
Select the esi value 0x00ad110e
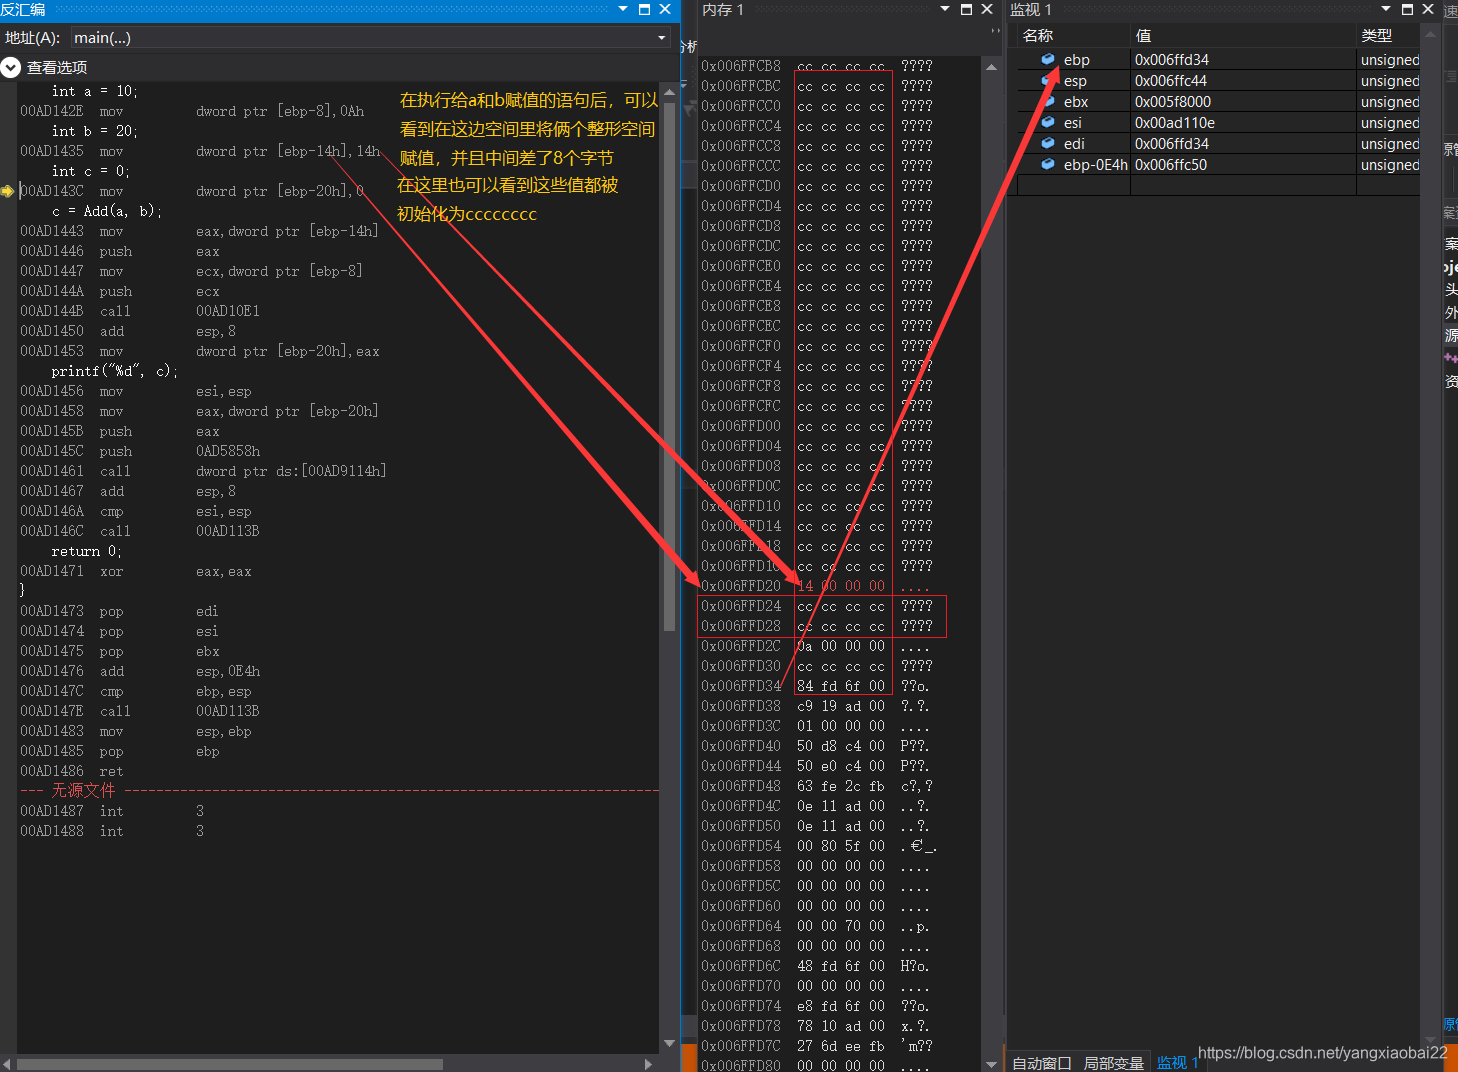coord(1174,123)
